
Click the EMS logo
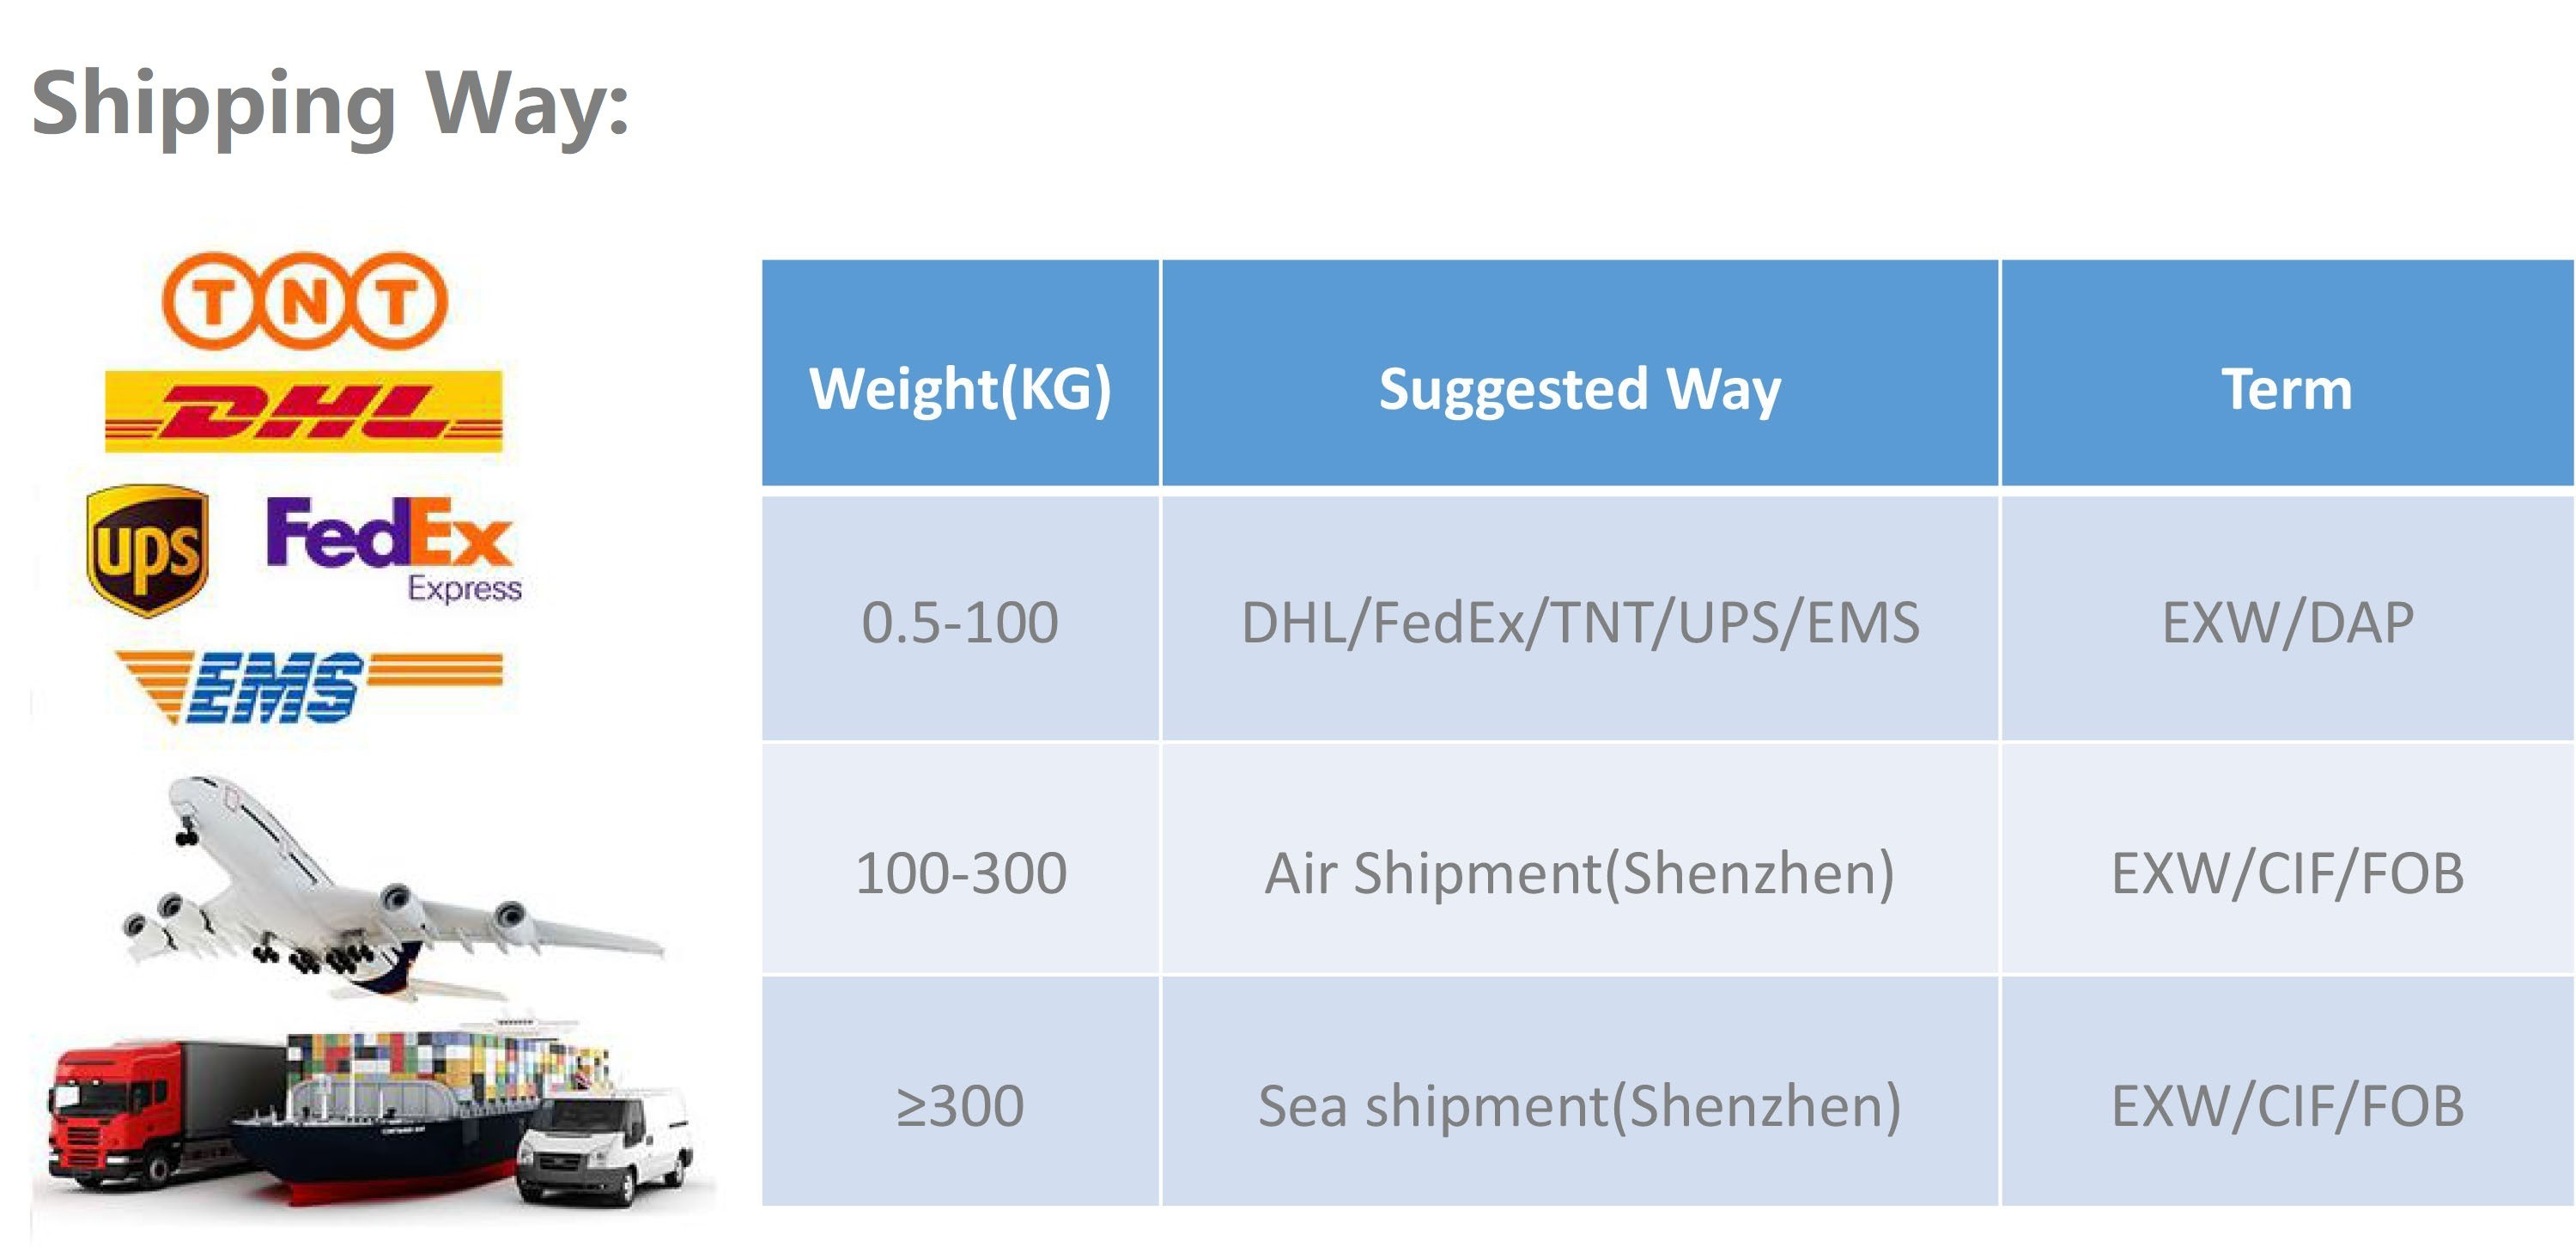click(x=308, y=686)
